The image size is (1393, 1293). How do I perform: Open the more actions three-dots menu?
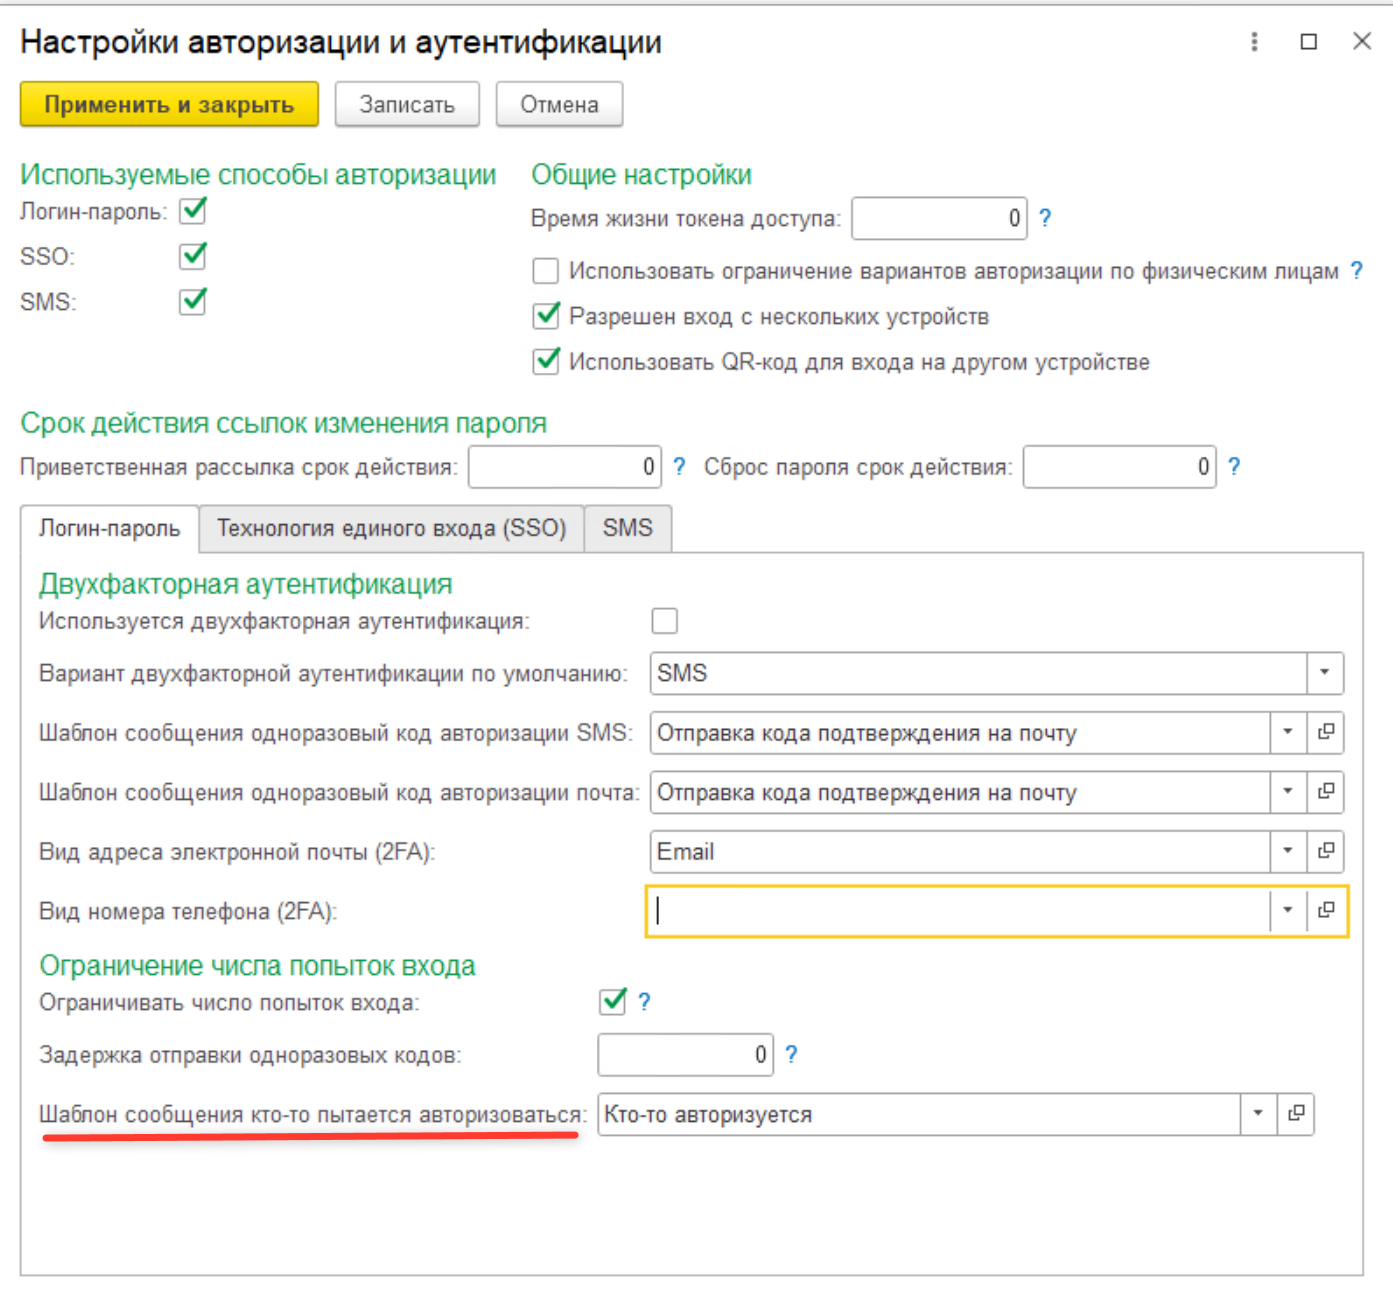coord(1254,42)
